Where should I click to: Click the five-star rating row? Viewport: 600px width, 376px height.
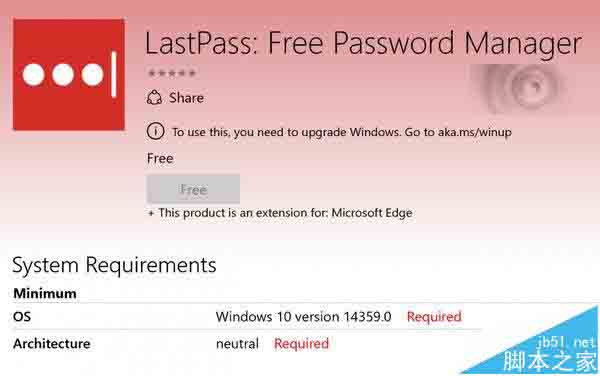[x=172, y=73]
